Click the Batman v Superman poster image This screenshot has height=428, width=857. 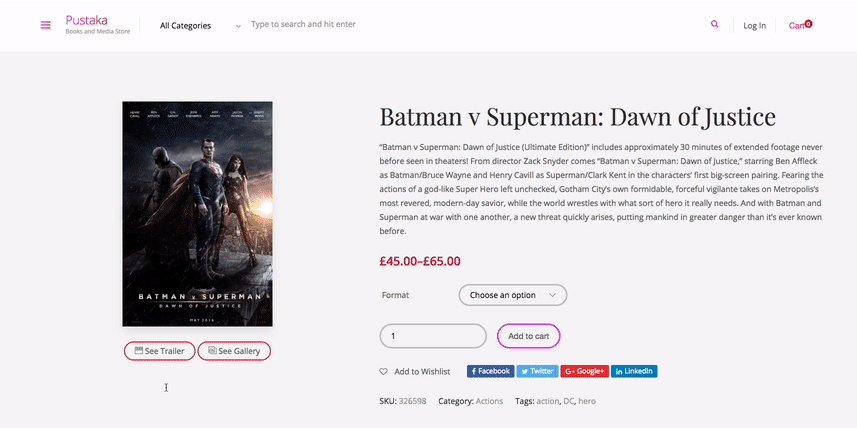tap(197, 214)
